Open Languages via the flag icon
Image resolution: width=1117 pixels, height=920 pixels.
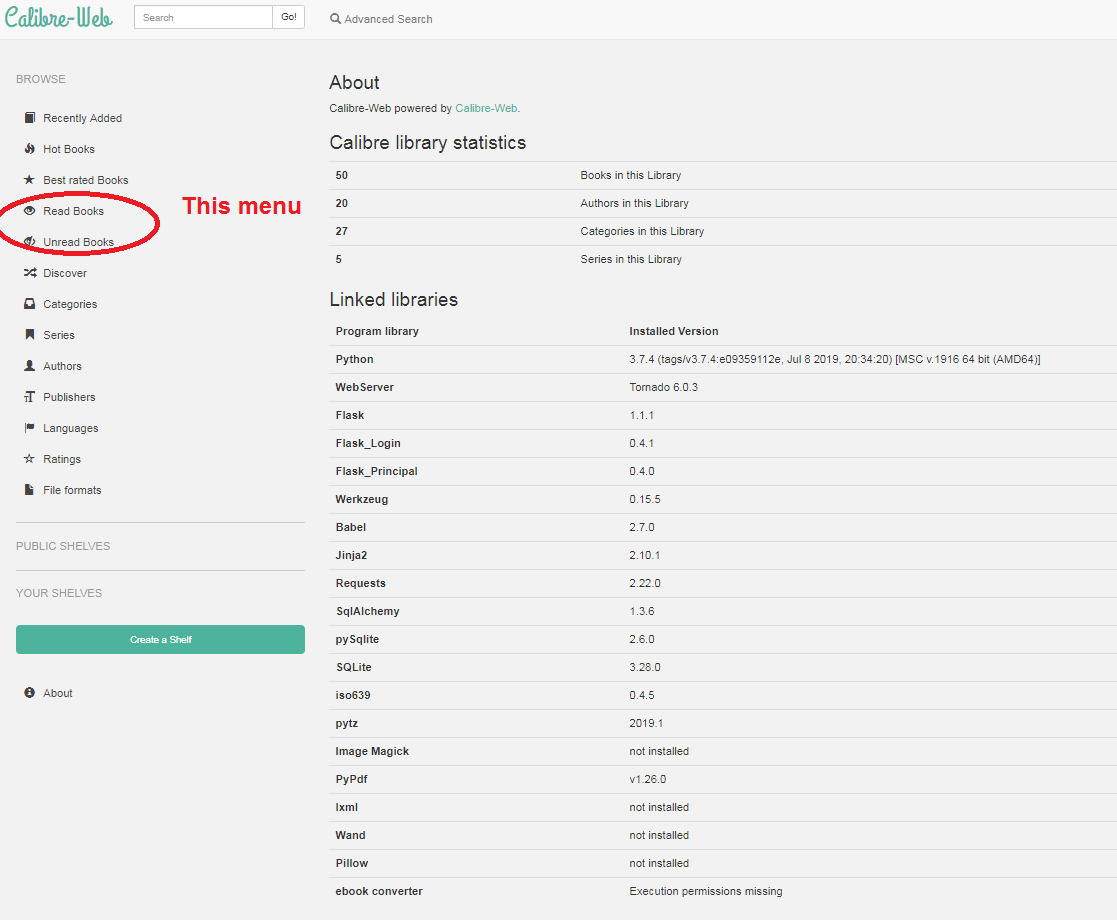pos(29,427)
